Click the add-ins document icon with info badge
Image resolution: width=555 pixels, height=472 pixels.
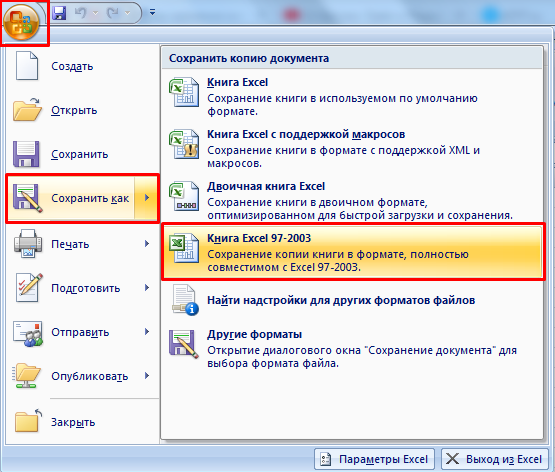click(185, 300)
